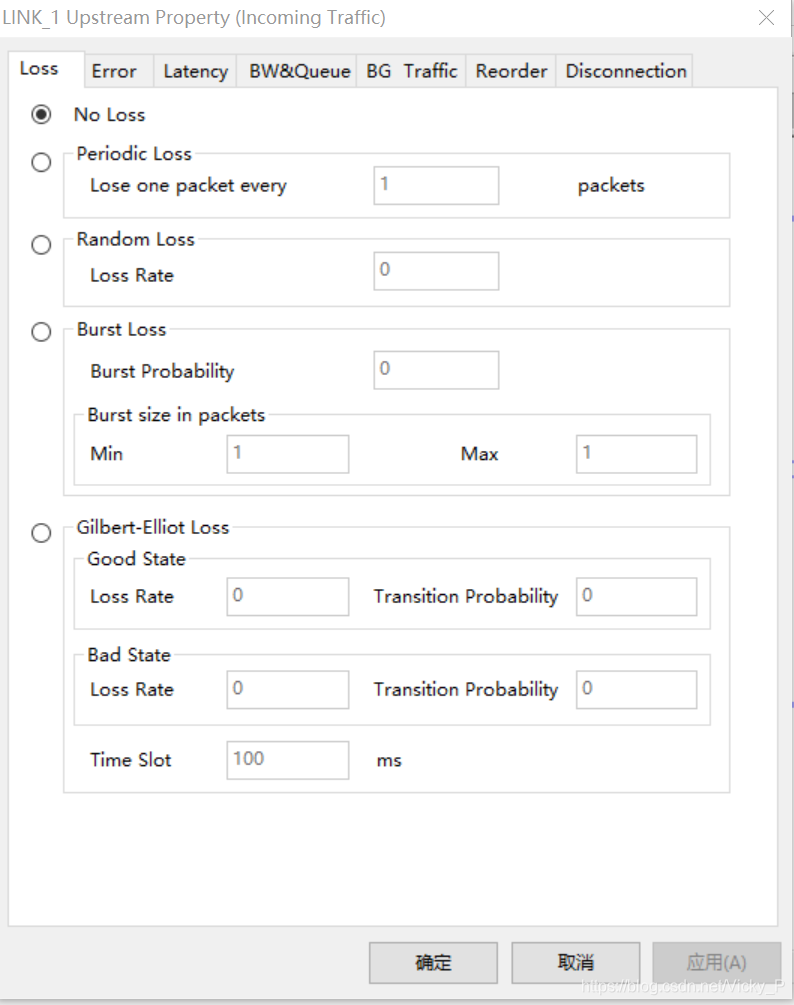The height and width of the screenshot is (1005, 794).
Task: Focus the Good State Loss Rate field
Action: coord(288,597)
